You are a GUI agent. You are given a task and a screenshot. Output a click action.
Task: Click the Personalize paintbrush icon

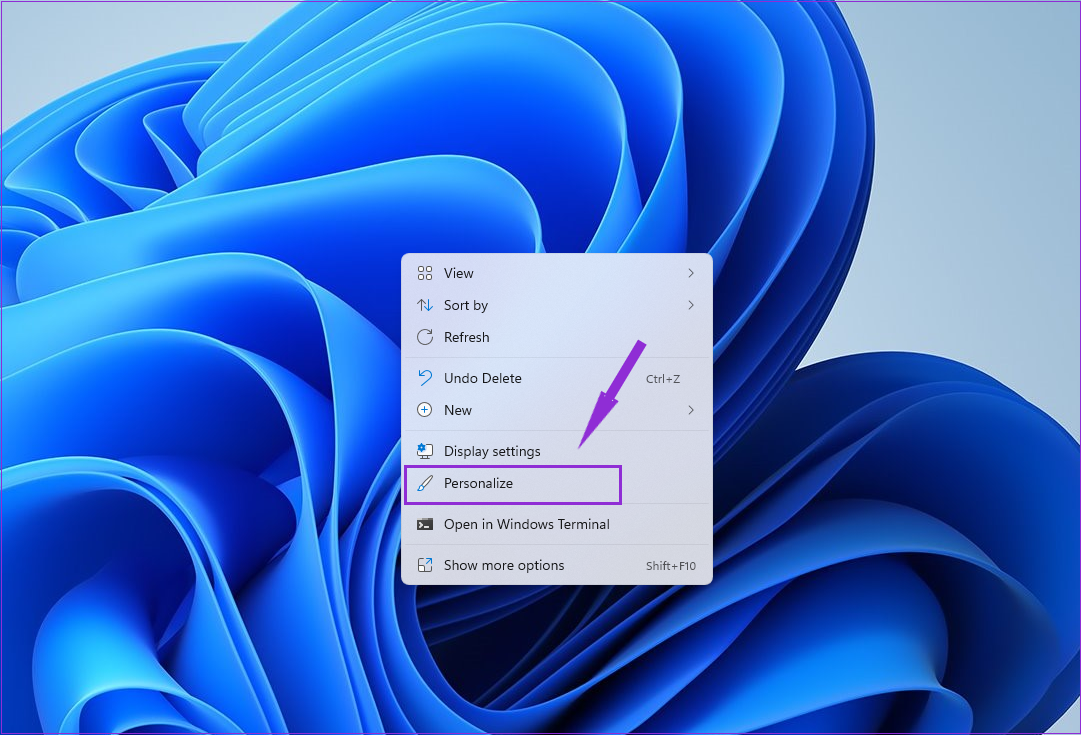[x=426, y=484]
